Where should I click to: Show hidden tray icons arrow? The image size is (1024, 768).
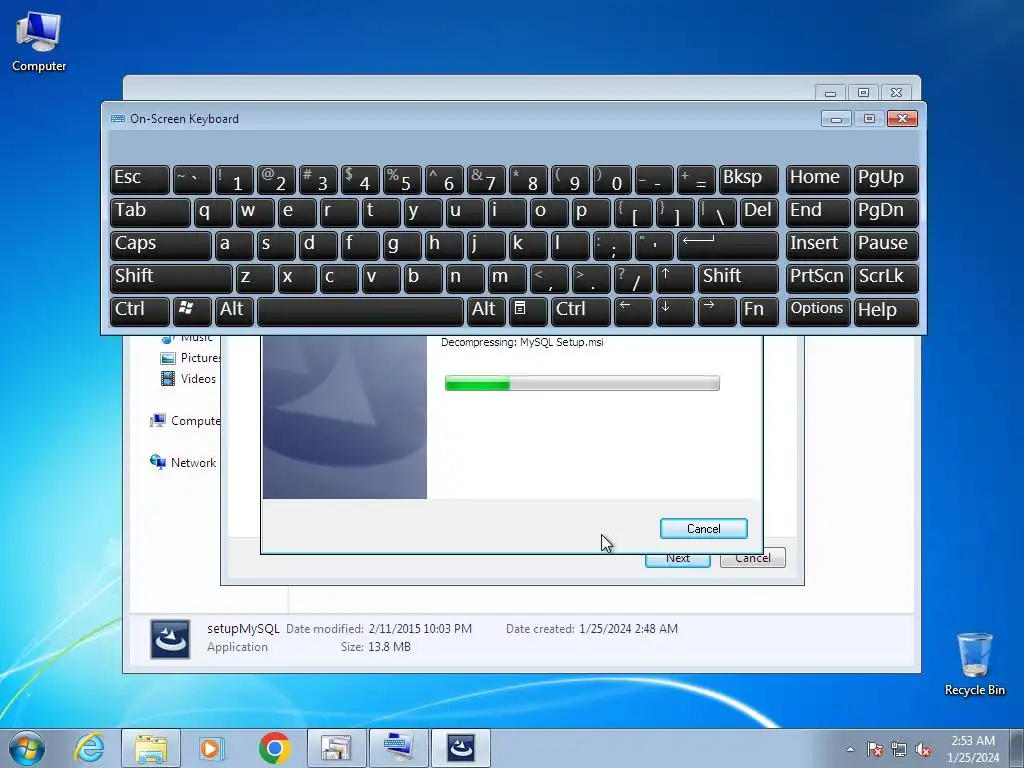(x=850, y=749)
